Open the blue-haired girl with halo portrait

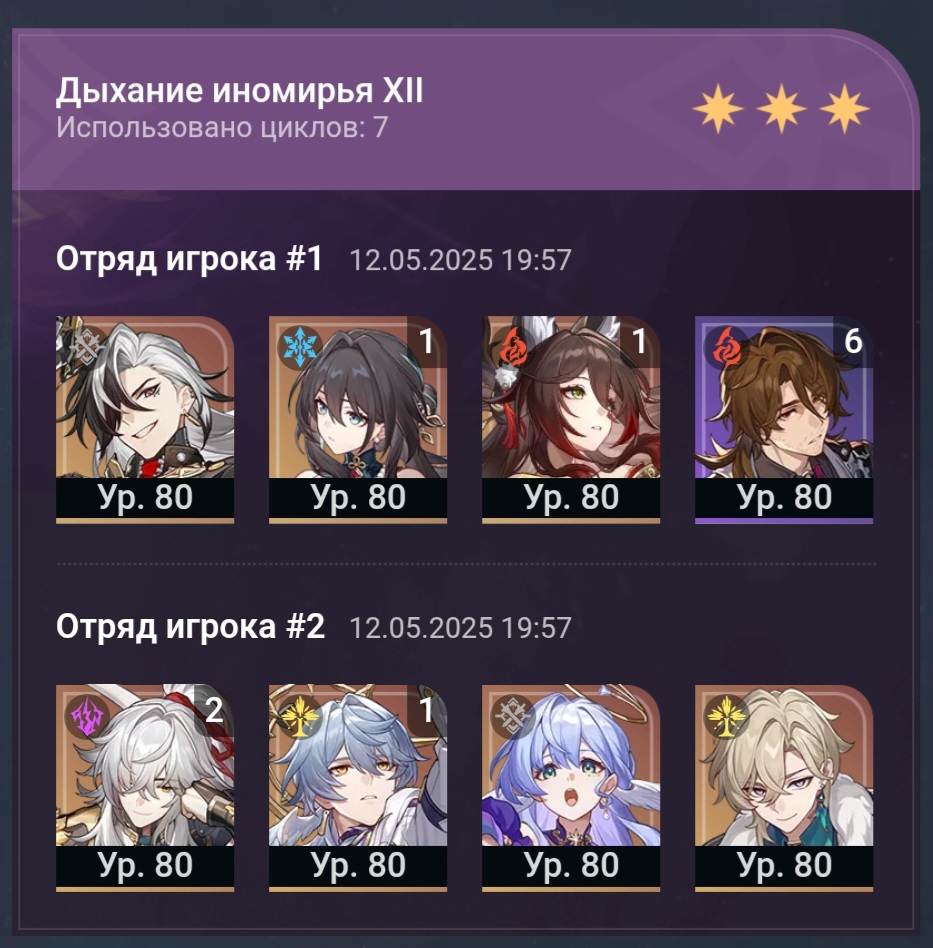coord(571,787)
